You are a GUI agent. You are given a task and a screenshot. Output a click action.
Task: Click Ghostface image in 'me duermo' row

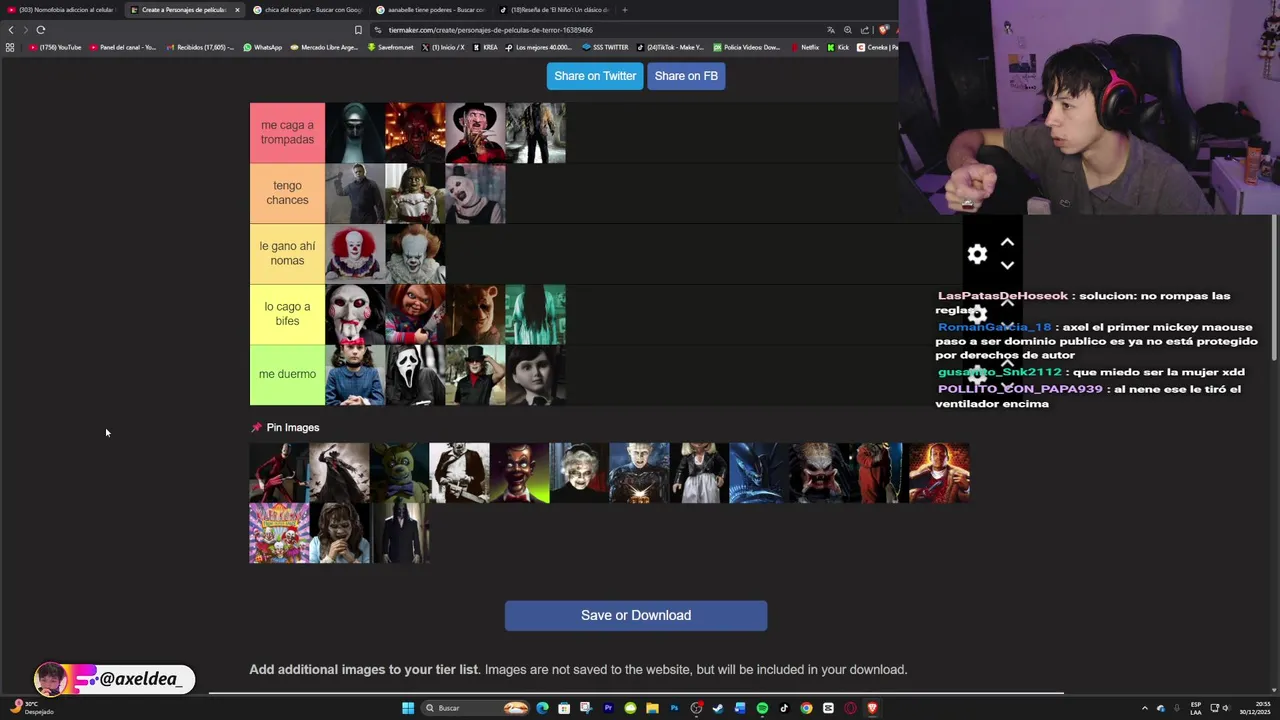(x=415, y=375)
